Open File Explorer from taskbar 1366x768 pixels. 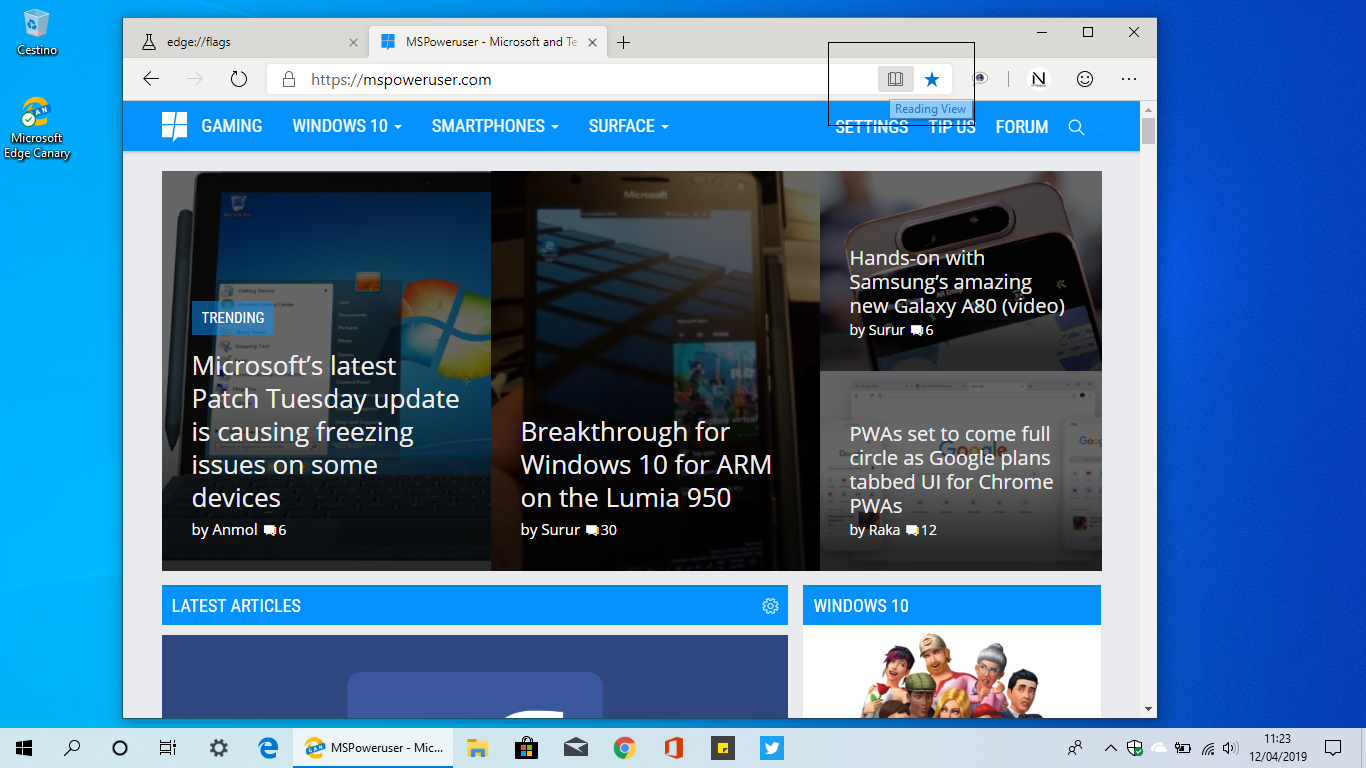click(477, 747)
